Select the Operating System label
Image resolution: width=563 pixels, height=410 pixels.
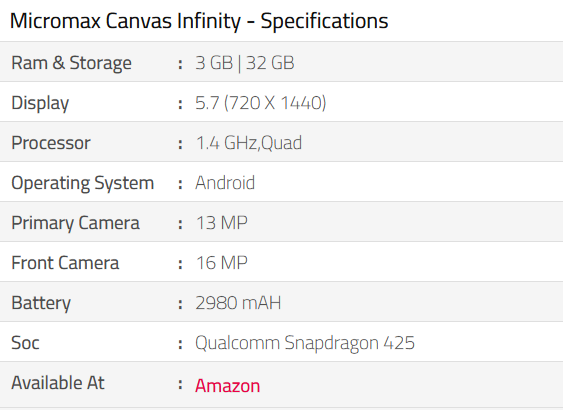(83, 183)
